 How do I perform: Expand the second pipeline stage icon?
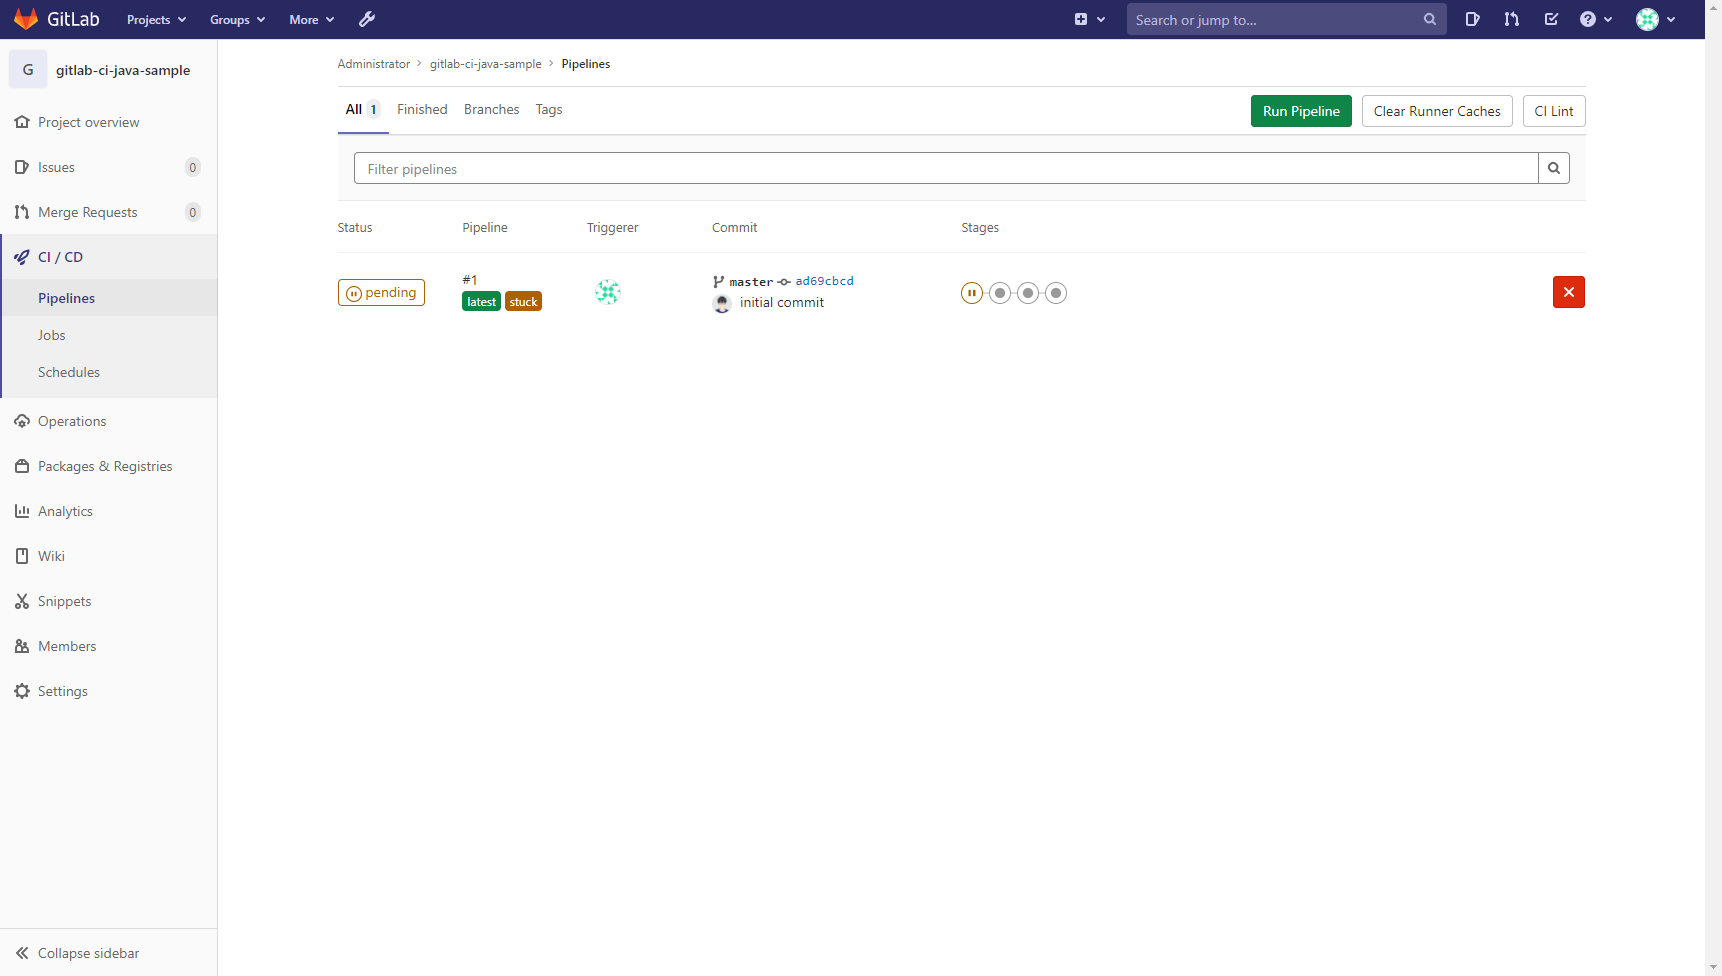coord(1000,293)
